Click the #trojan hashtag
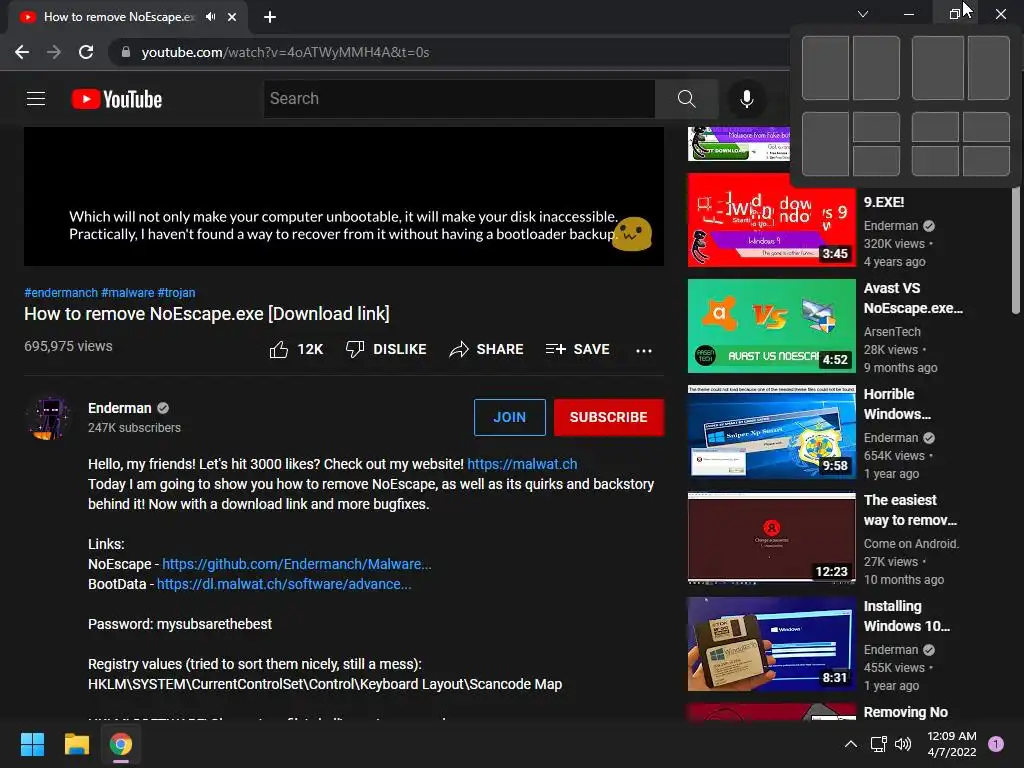Image resolution: width=1024 pixels, height=768 pixels. coord(176,293)
